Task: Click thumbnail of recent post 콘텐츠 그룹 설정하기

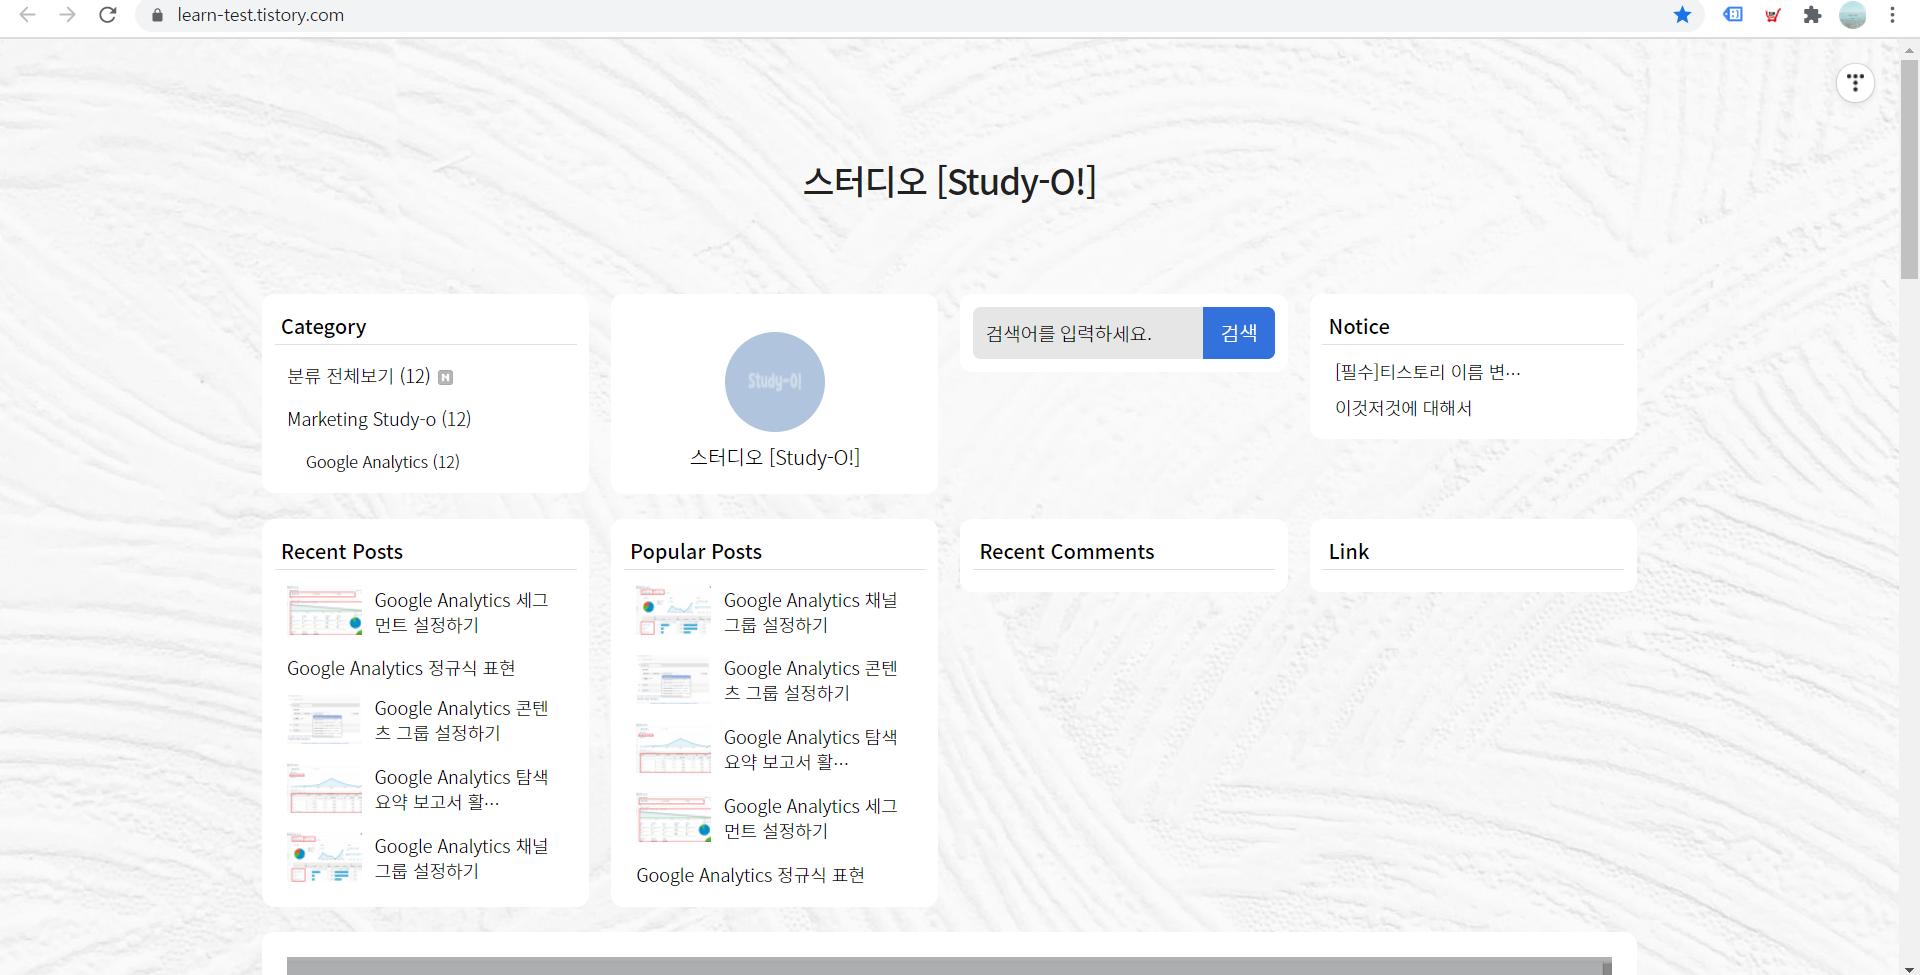Action: point(324,720)
